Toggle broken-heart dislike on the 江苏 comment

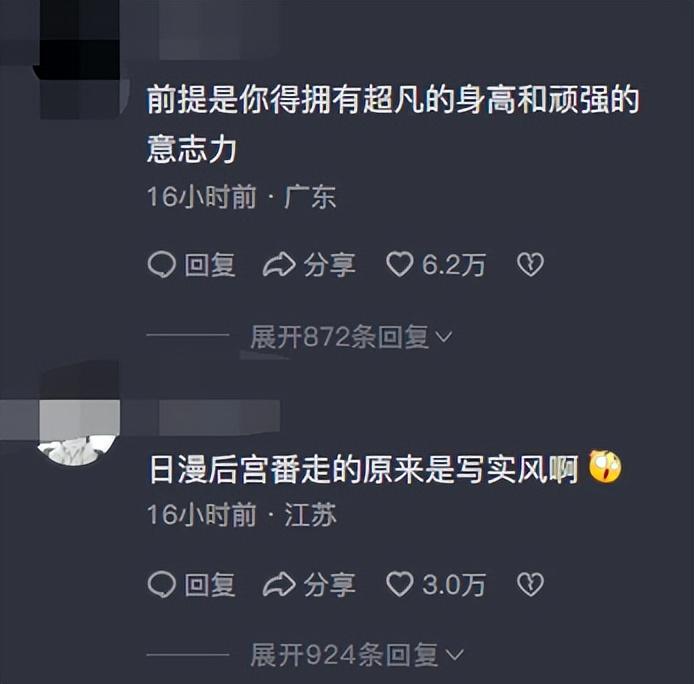530,584
